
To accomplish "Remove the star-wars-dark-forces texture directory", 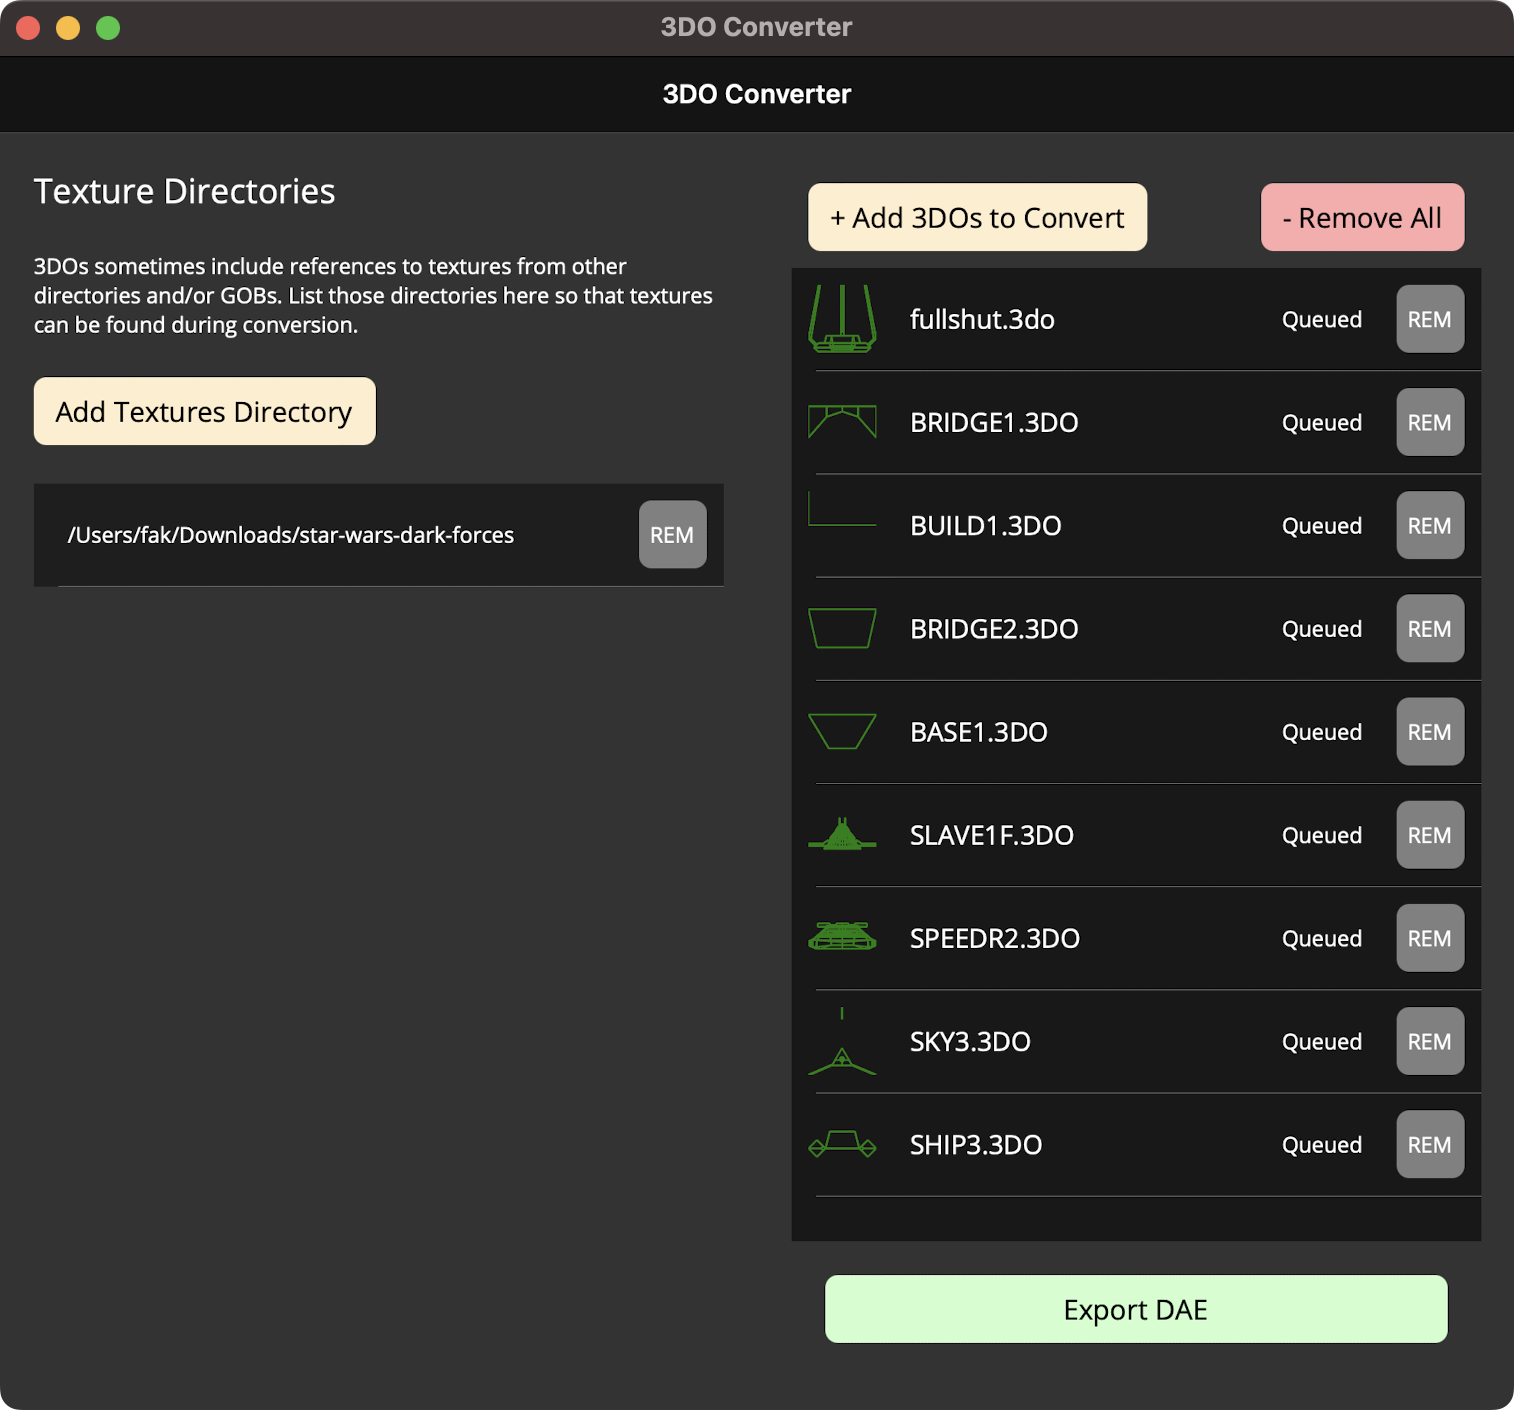I will [x=672, y=535].
